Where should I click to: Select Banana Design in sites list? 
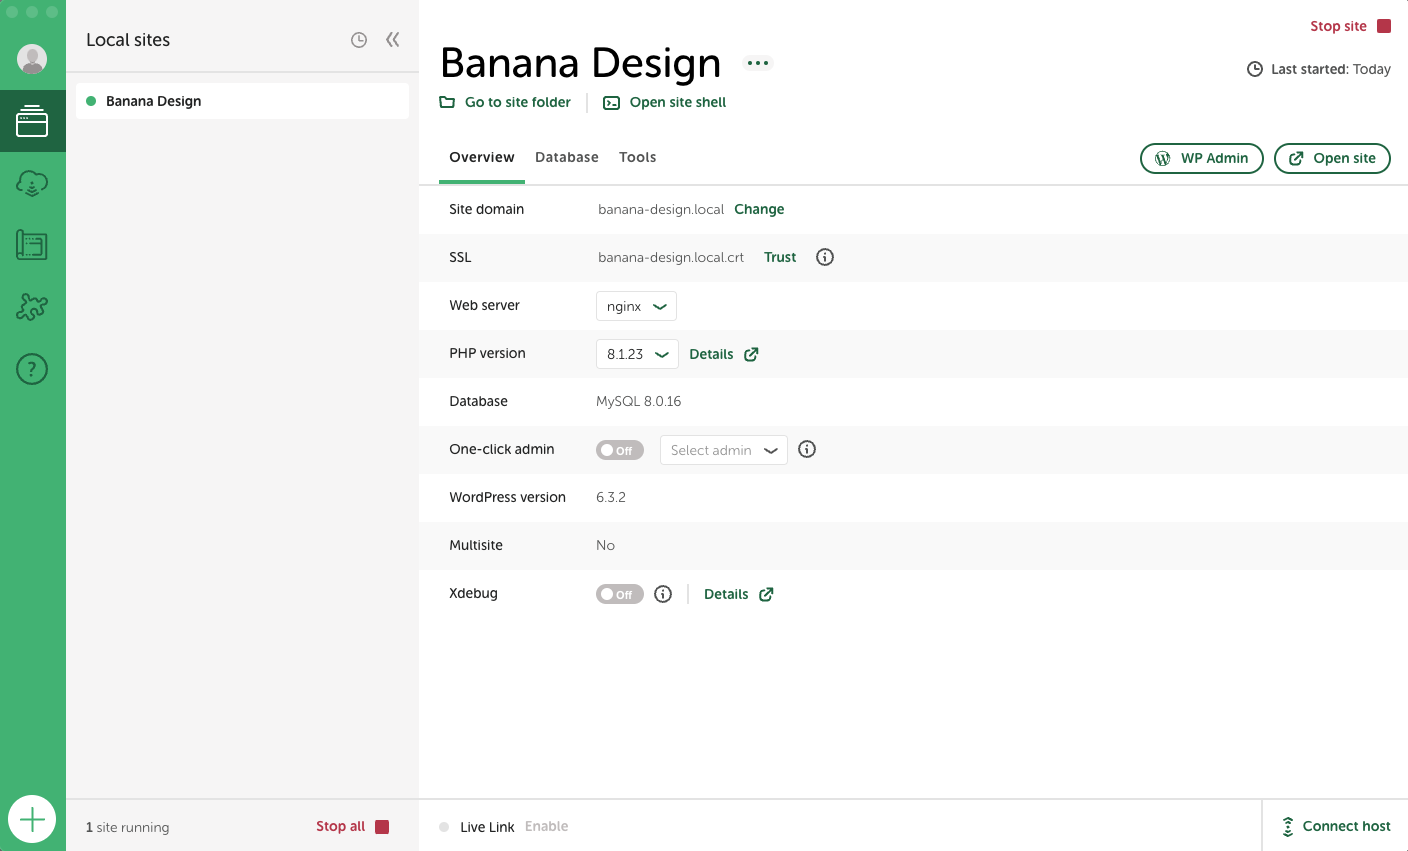(242, 101)
